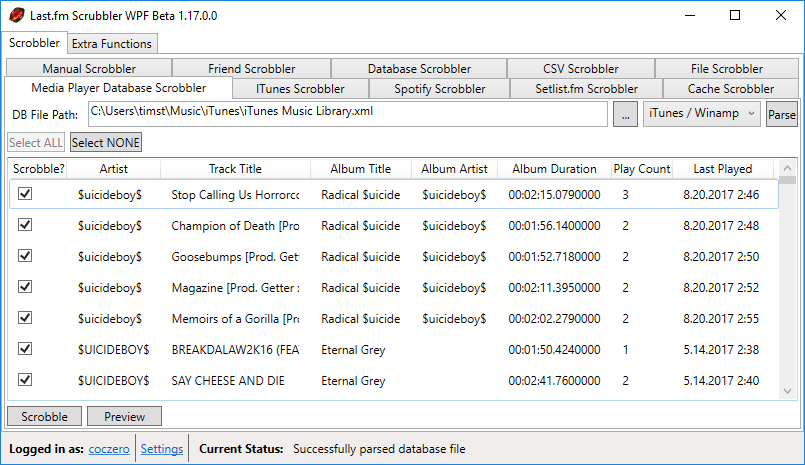Click the Last.fm Scrobbler app icon
The height and width of the screenshot is (465, 805).
(x=15, y=15)
